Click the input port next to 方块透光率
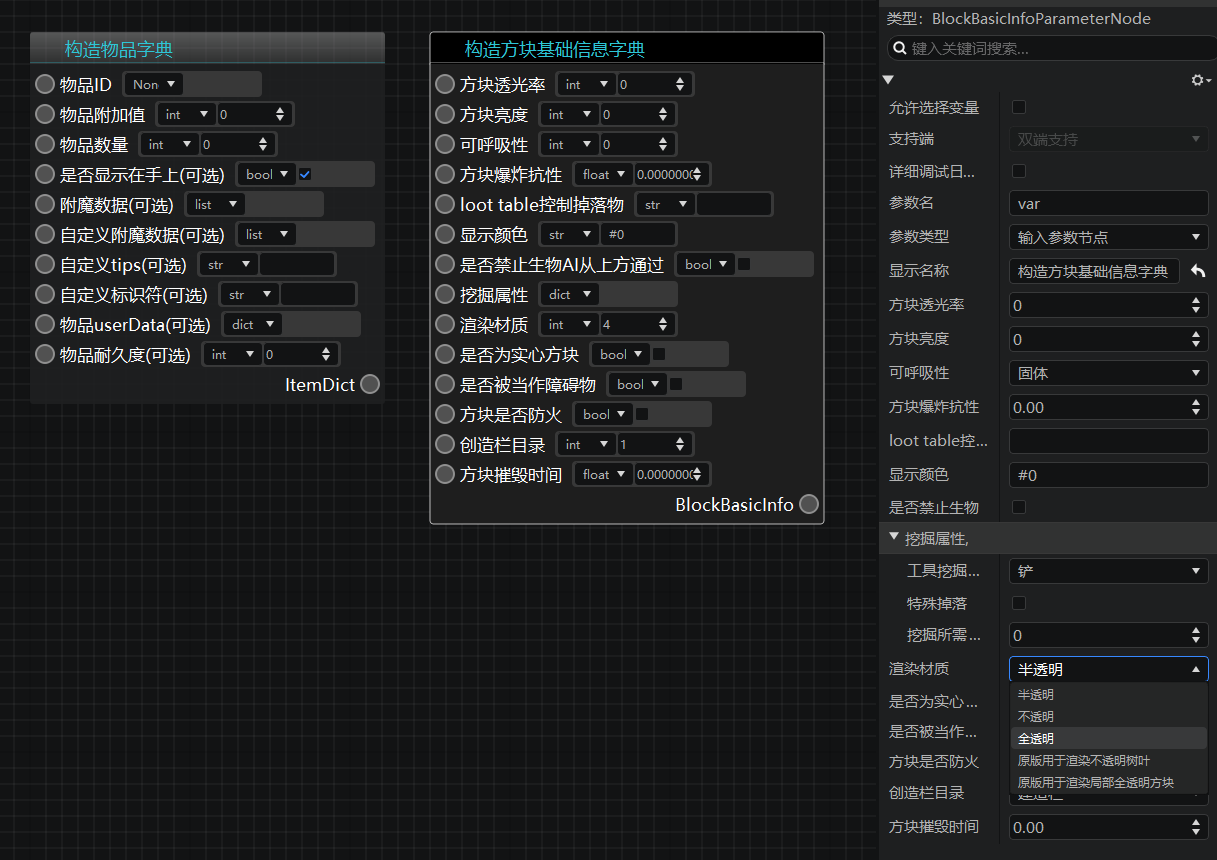 click(x=445, y=84)
